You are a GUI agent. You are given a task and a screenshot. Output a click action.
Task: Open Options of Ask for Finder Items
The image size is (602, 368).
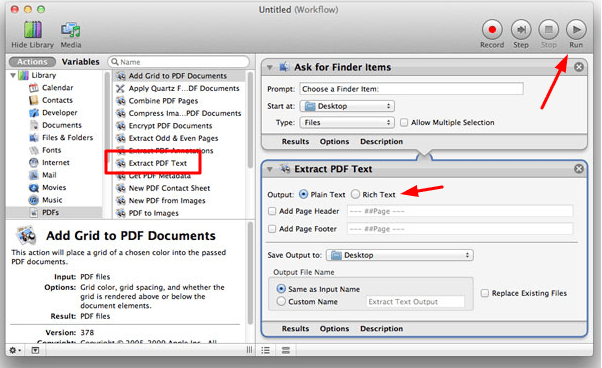[334, 142]
